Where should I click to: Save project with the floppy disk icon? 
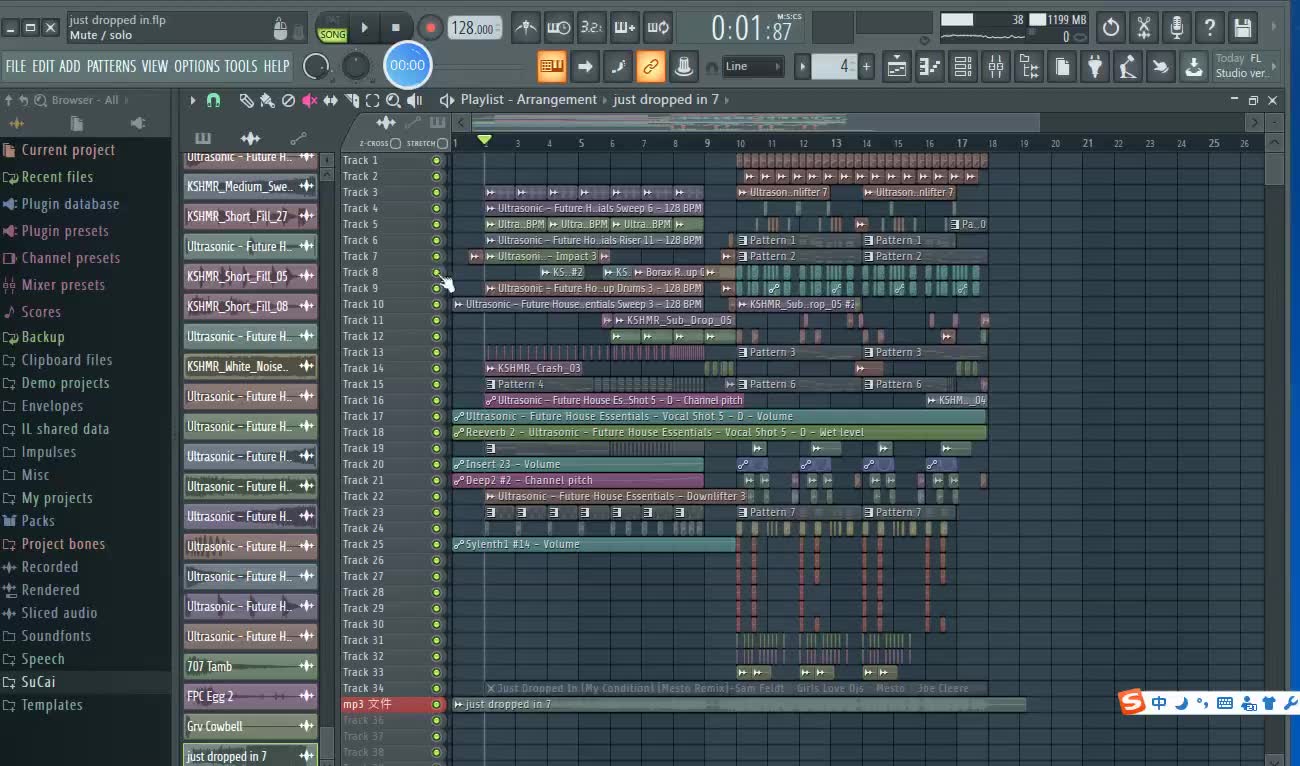tap(1243, 28)
